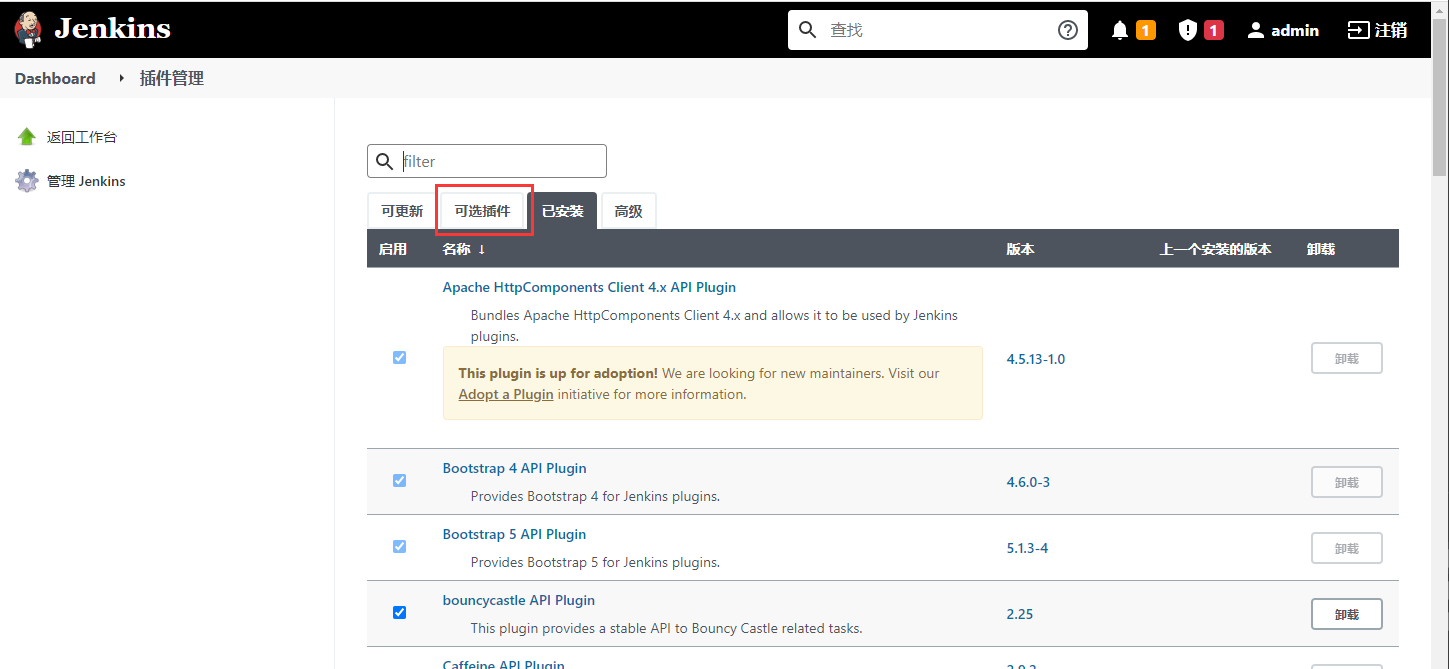Click version link 4.6.0-3
This screenshot has width=1449, height=669.
coord(1028,482)
